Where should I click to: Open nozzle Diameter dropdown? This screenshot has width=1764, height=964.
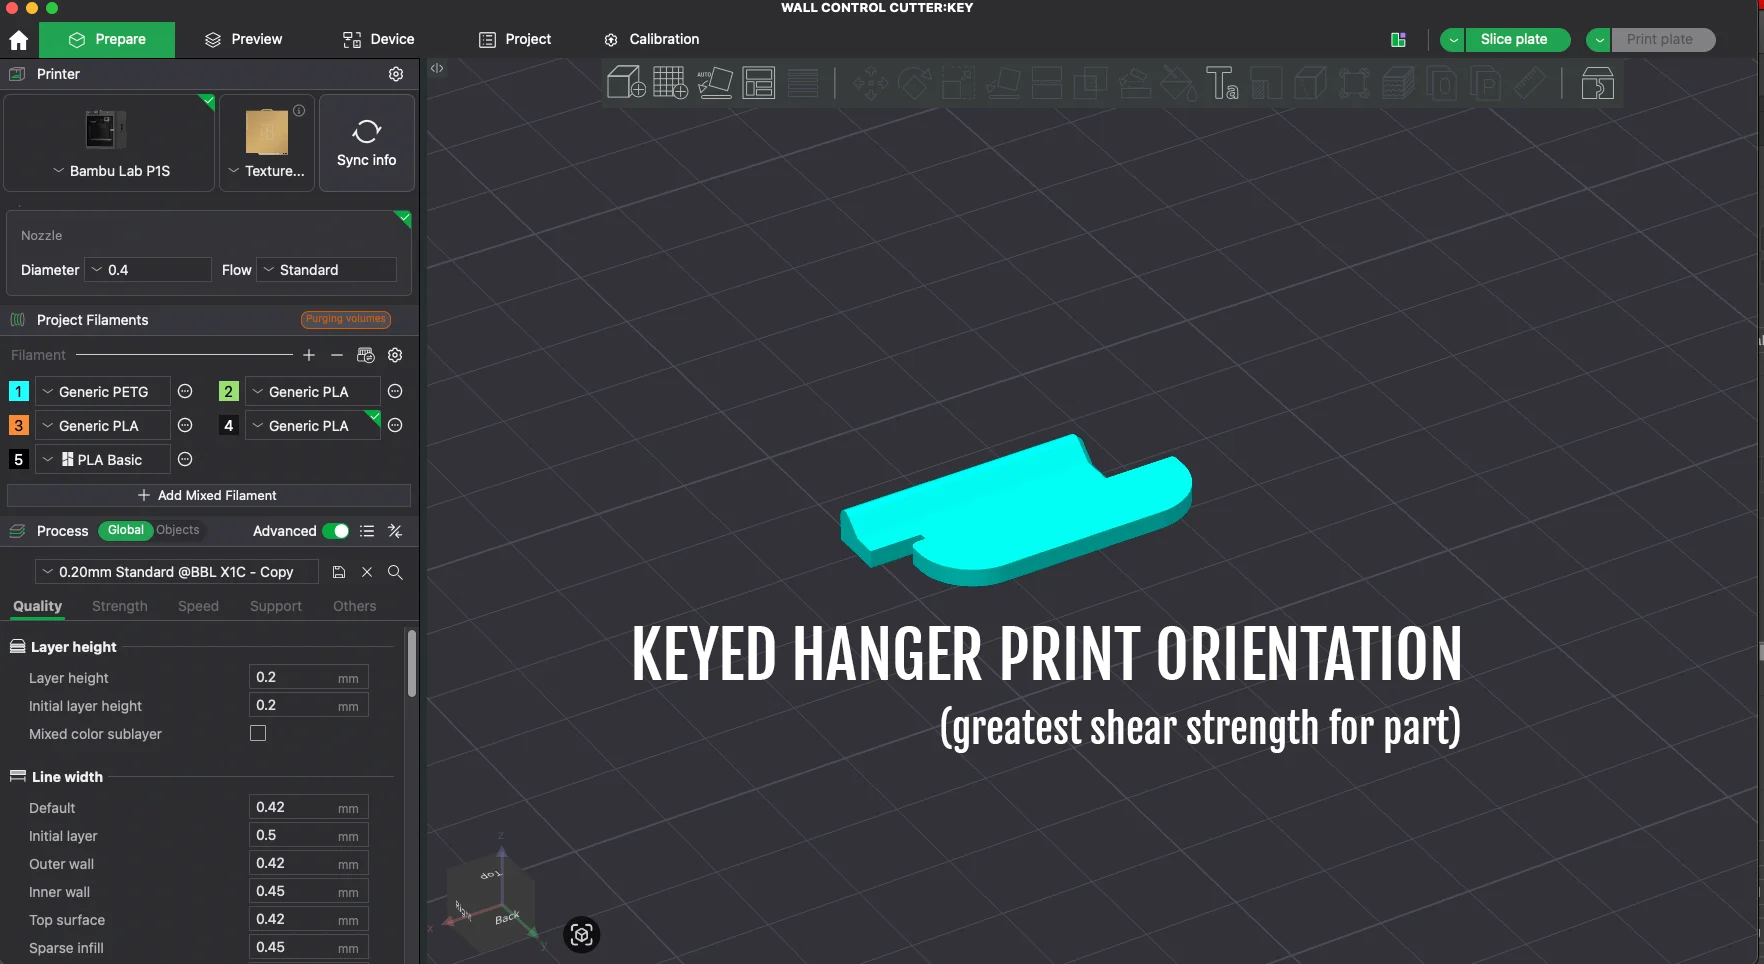(148, 270)
